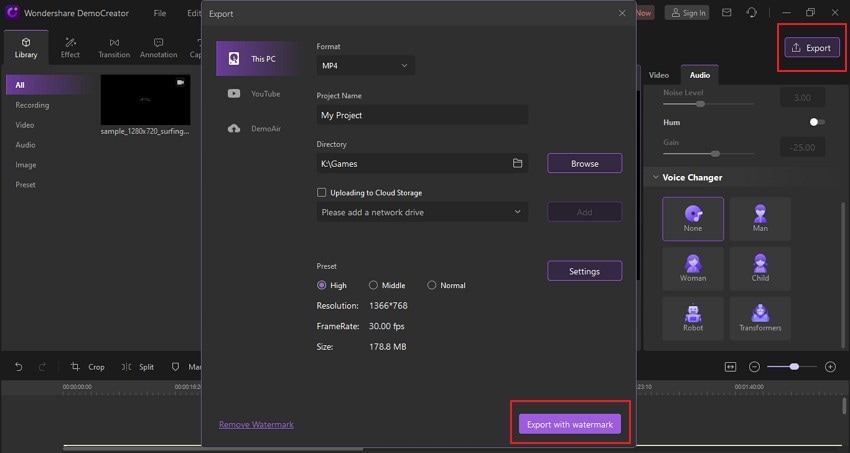Image resolution: width=850 pixels, height=453 pixels.
Task: Expand the network drive dropdown
Action: 422,212
